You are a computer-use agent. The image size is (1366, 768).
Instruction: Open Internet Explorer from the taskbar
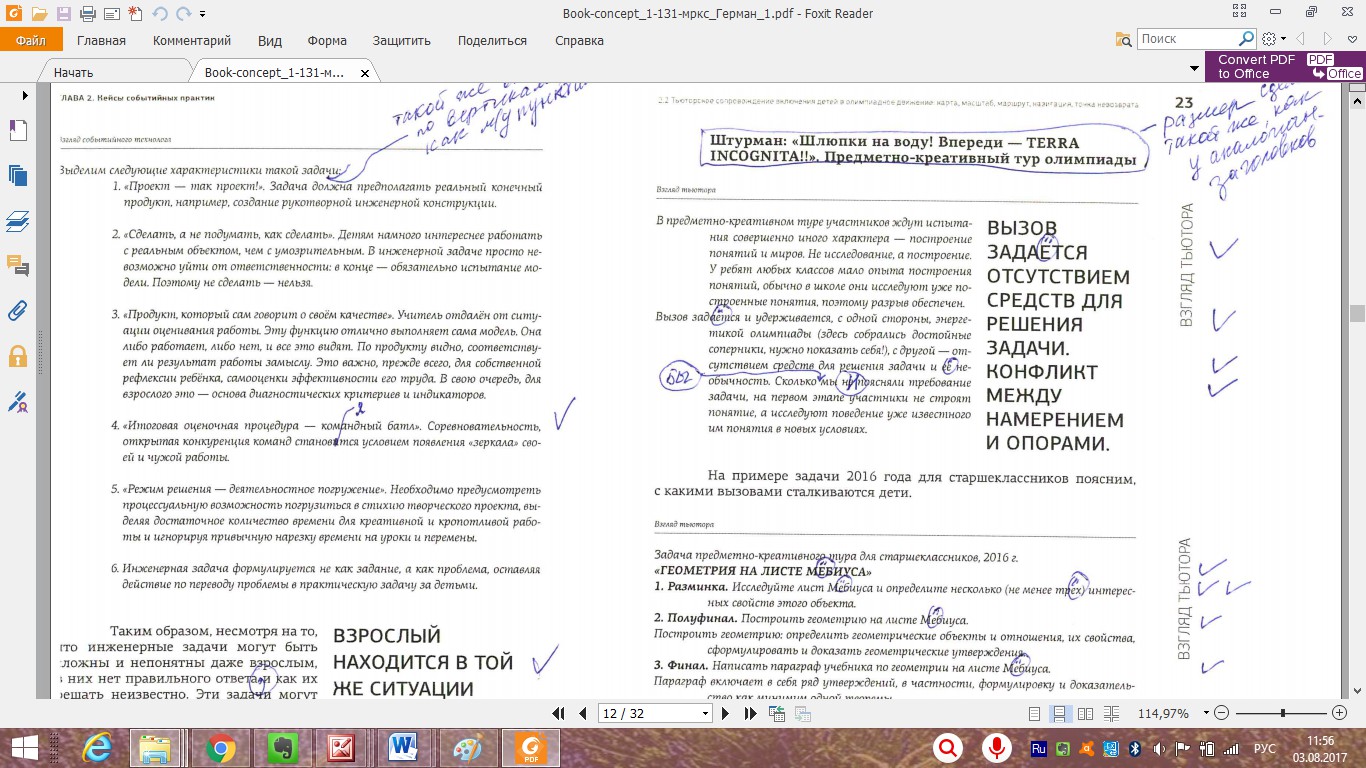pyautogui.click(x=97, y=748)
